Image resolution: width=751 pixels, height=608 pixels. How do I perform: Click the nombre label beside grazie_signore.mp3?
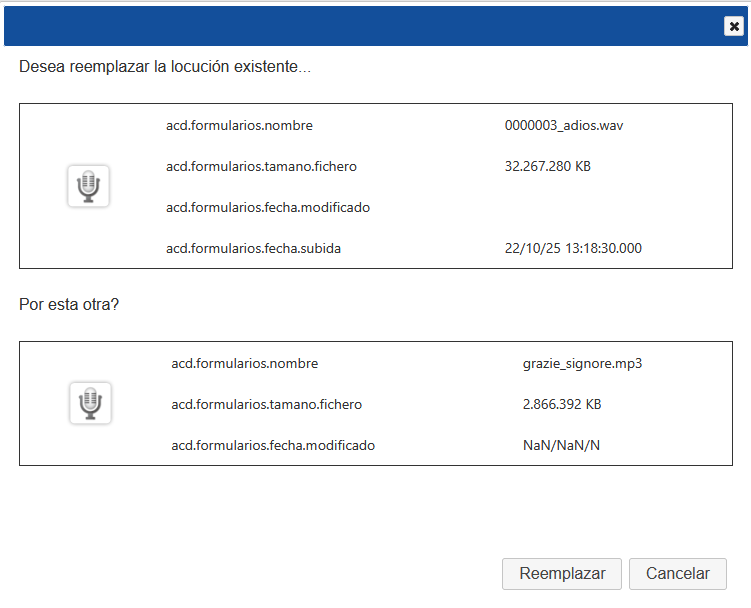244,363
